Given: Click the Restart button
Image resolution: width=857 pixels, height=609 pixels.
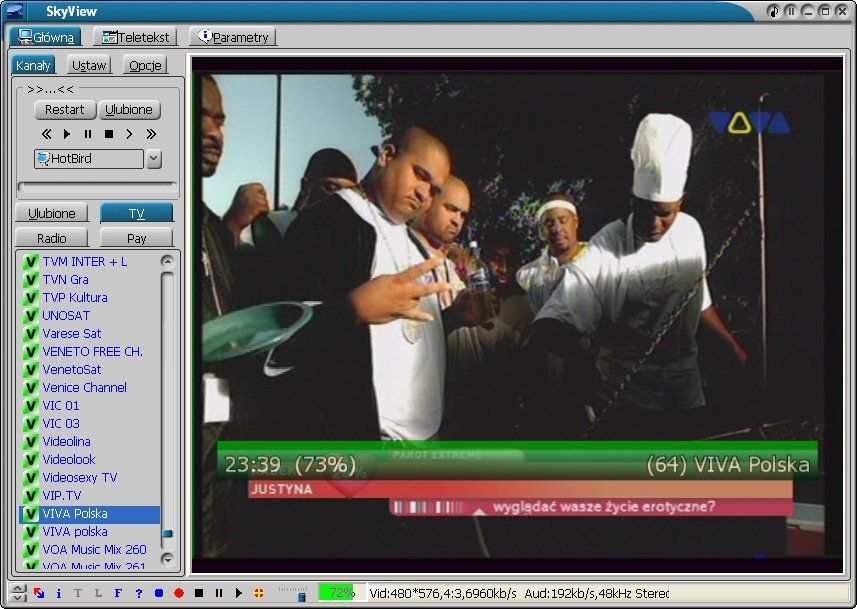Looking at the screenshot, I should pyautogui.click(x=65, y=110).
